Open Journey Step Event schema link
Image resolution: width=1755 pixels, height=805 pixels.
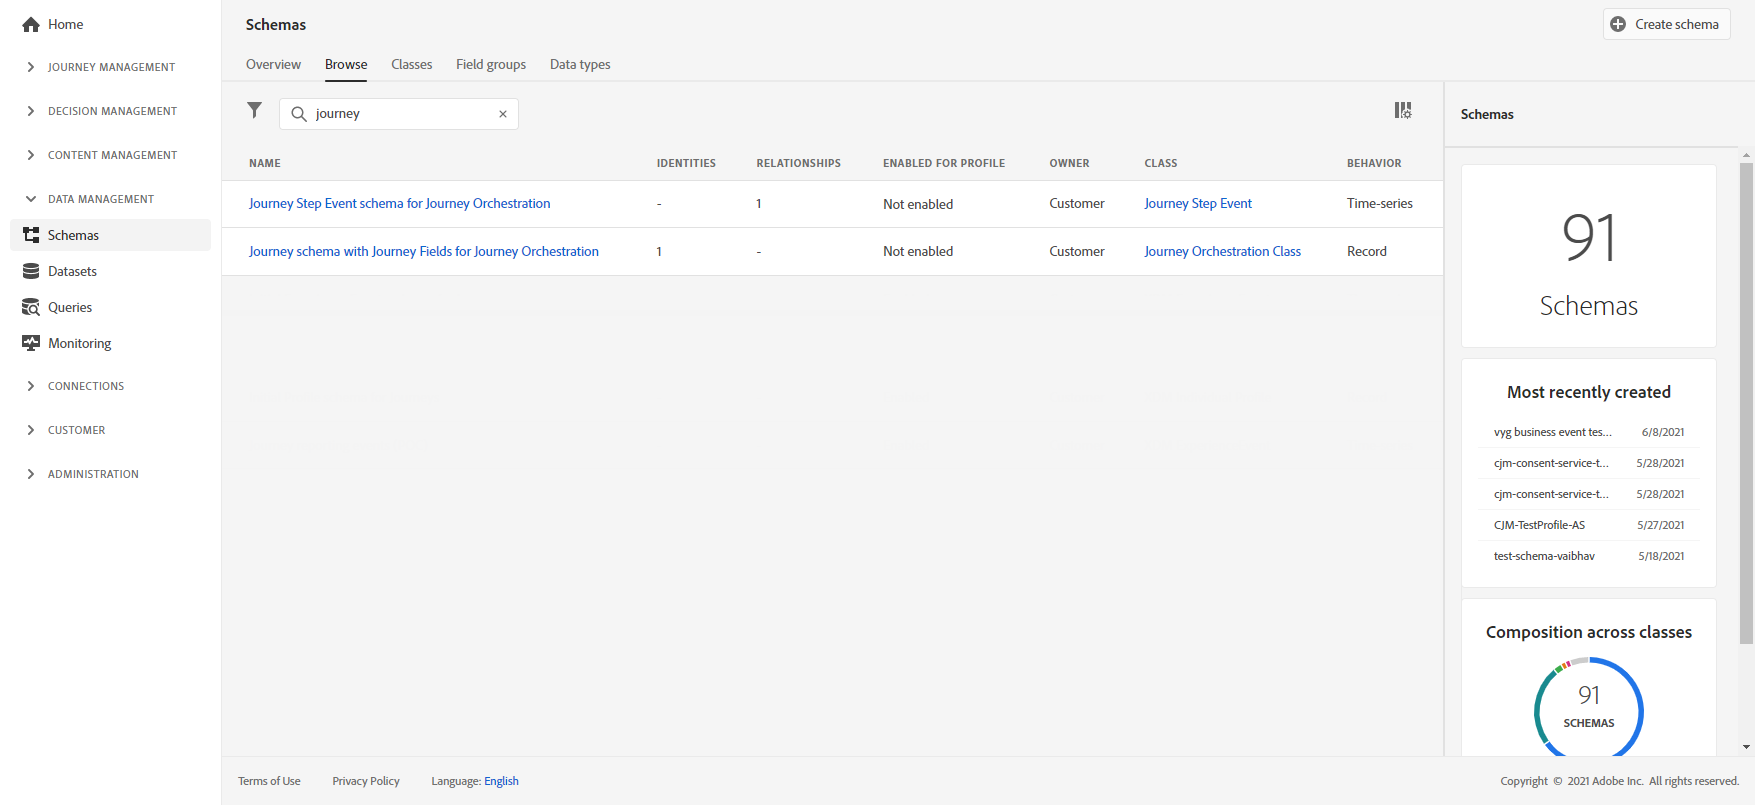pyautogui.click(x=399, y=203)
